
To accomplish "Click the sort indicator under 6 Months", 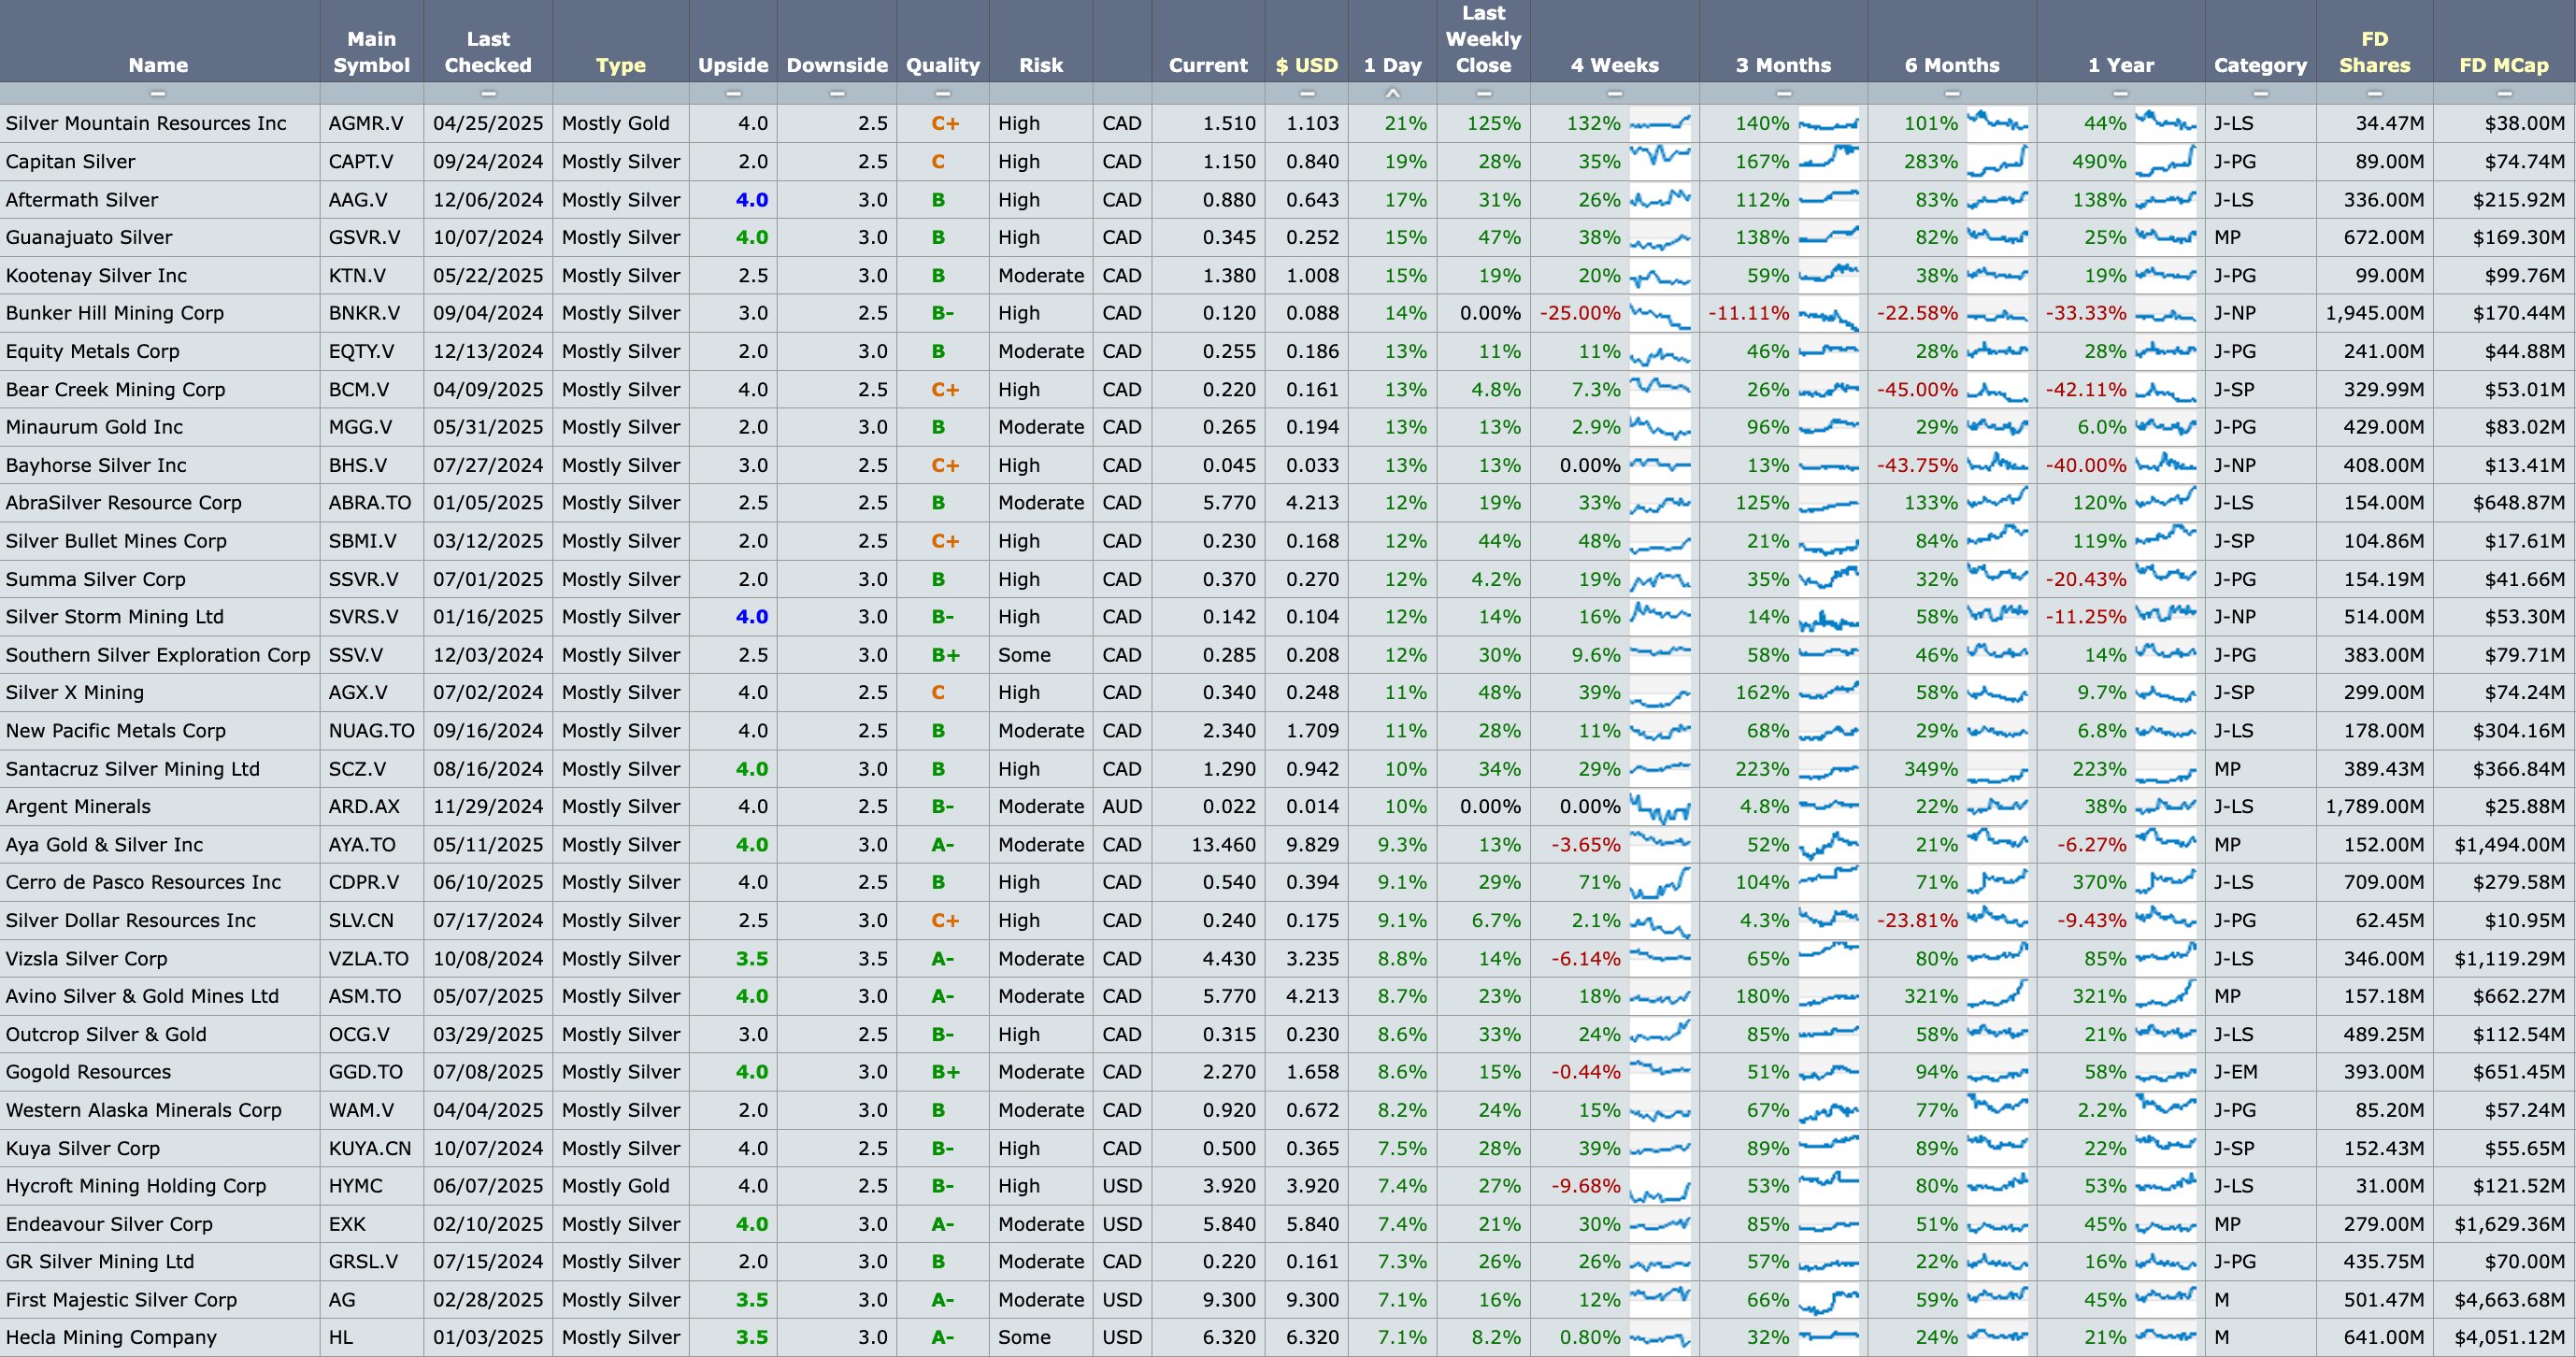I will pos(1952,93).
